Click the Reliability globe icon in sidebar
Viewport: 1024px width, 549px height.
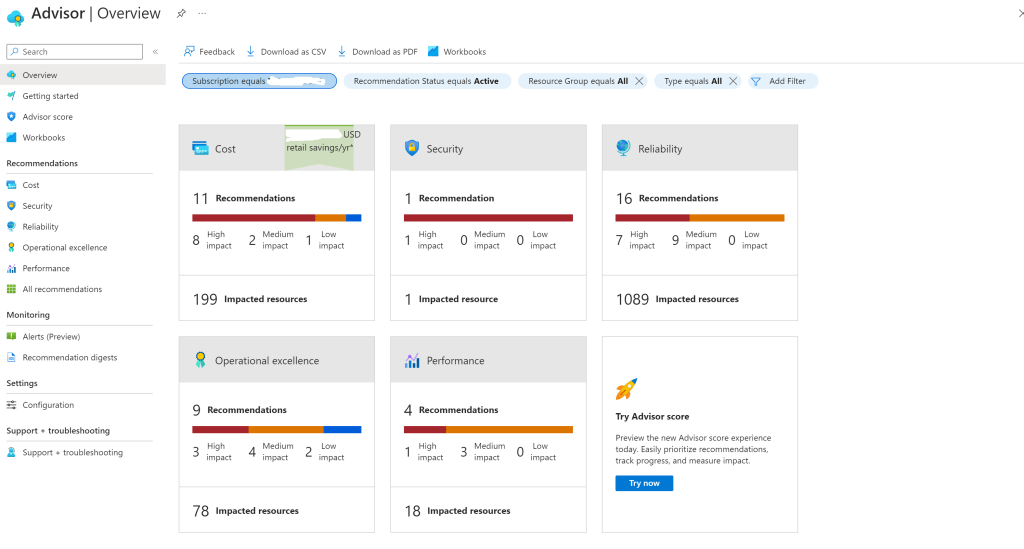[x=11, y=227]
